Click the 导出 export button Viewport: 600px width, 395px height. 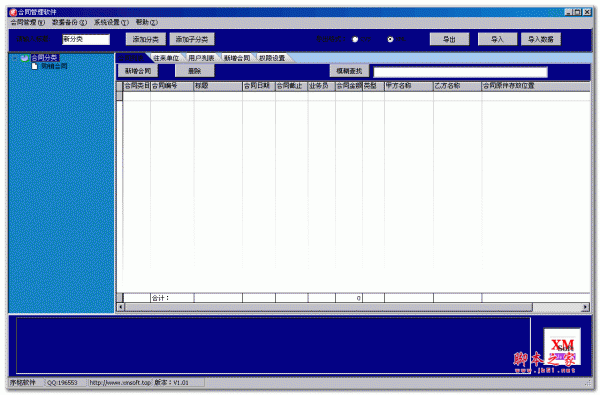point(449,39)
